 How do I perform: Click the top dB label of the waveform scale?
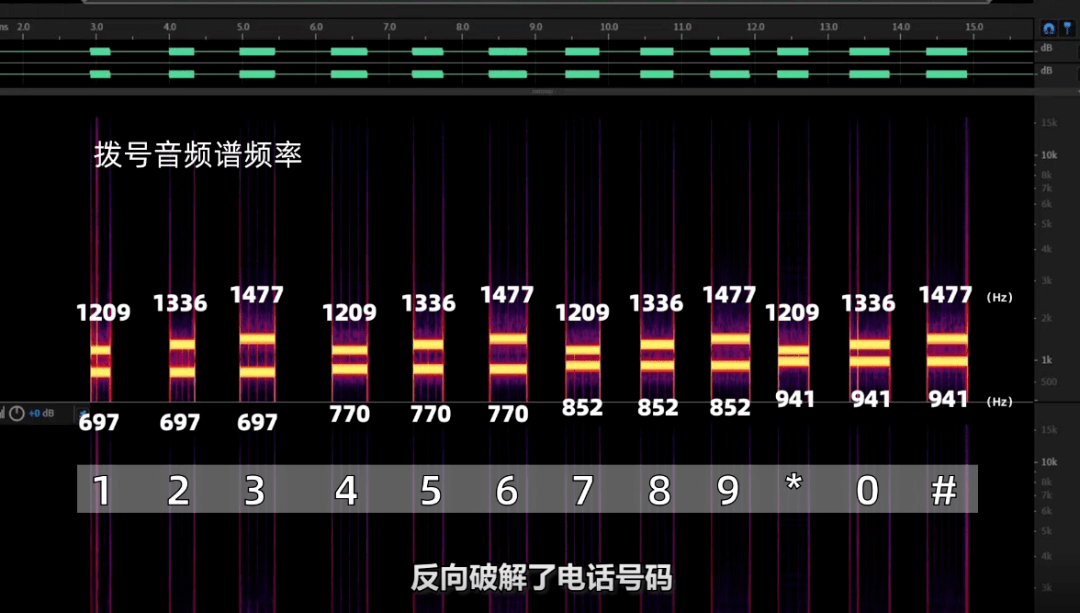click(x=1046, y=48)
